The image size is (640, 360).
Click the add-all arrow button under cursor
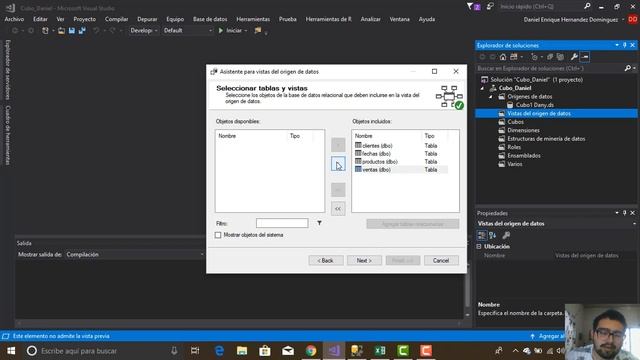point(338,164)
